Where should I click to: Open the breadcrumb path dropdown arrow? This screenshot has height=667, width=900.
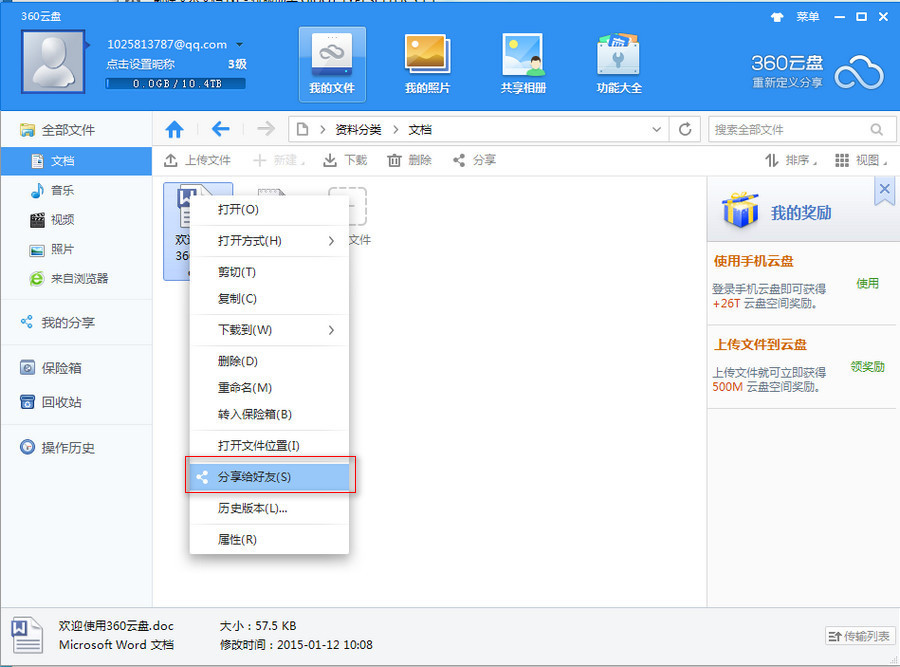pos(657,129)
